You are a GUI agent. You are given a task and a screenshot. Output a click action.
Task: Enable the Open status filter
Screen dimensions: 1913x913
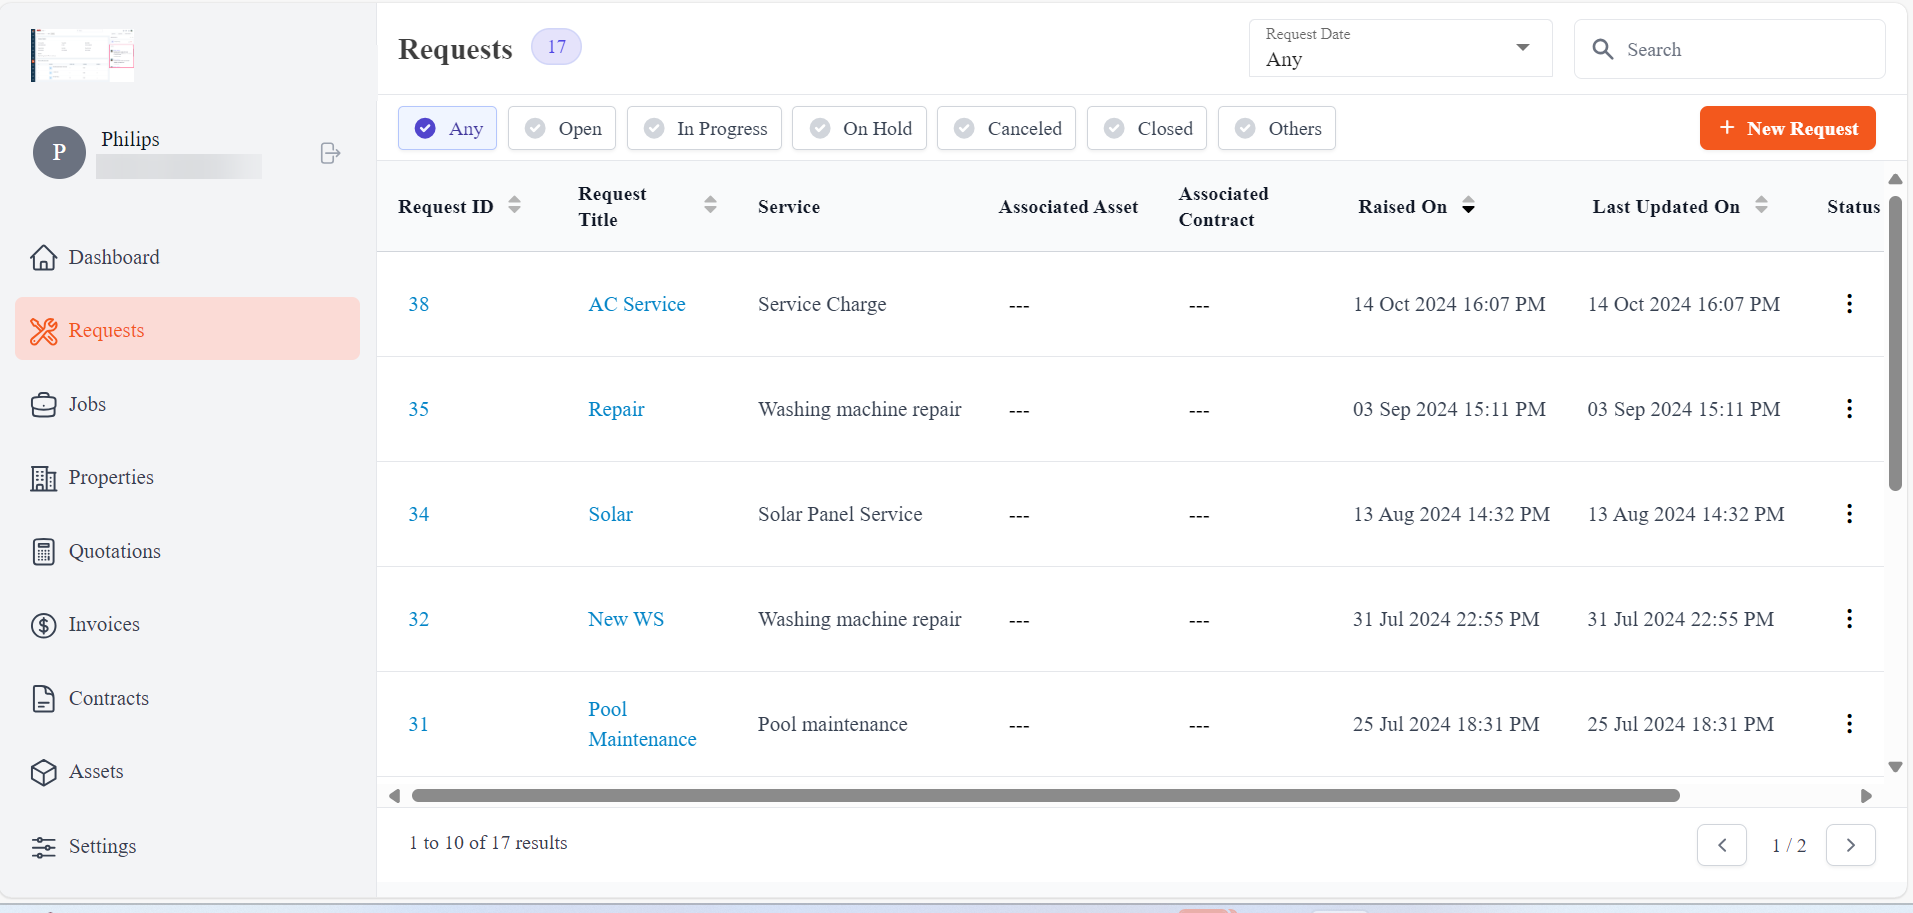[x=561, y=128]
